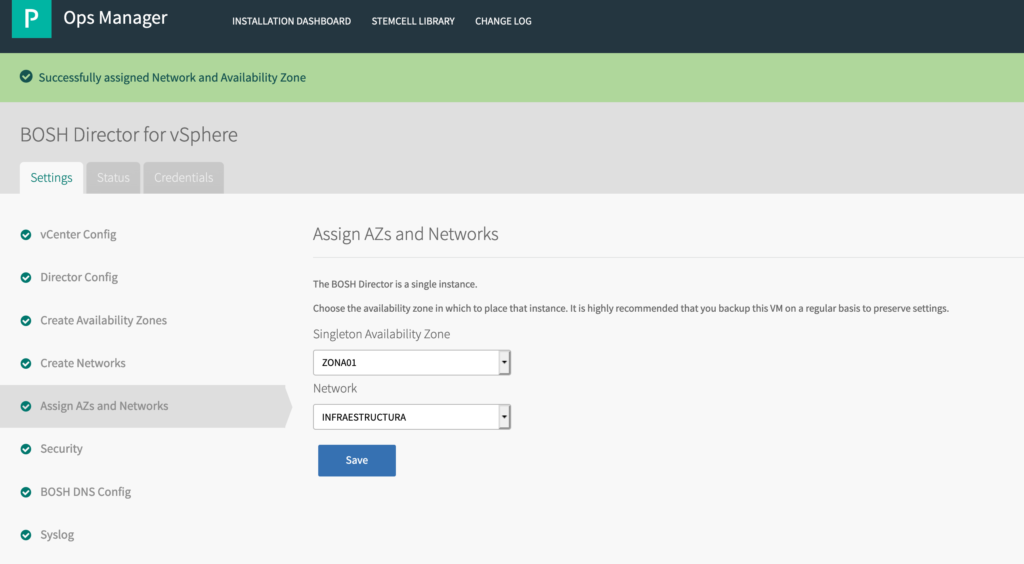Click the Ops Manager title

(x=116, y=18)
